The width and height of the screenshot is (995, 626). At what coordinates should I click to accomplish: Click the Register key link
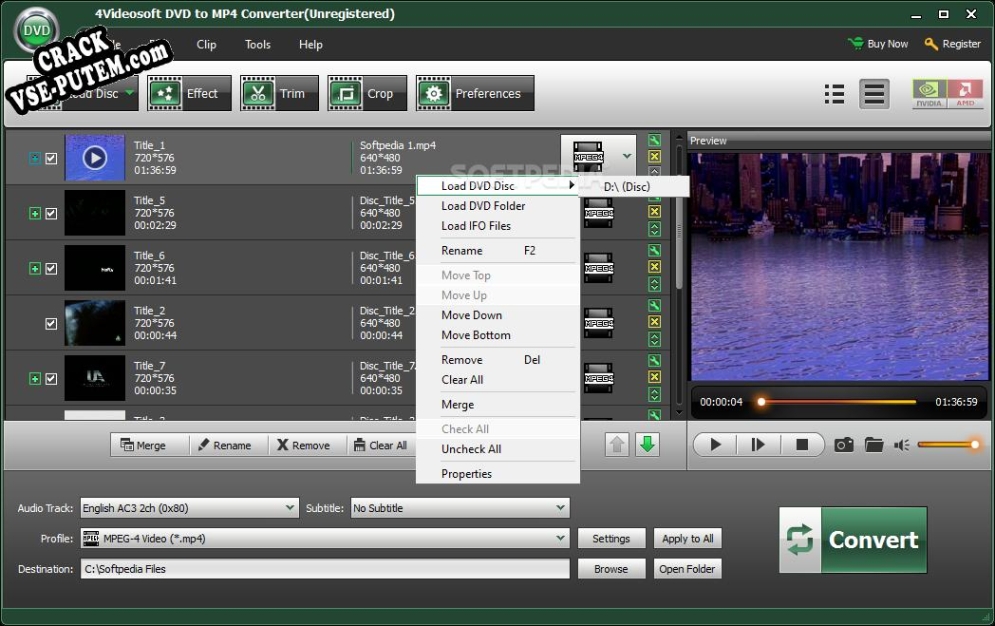click(x=952, y=44)
